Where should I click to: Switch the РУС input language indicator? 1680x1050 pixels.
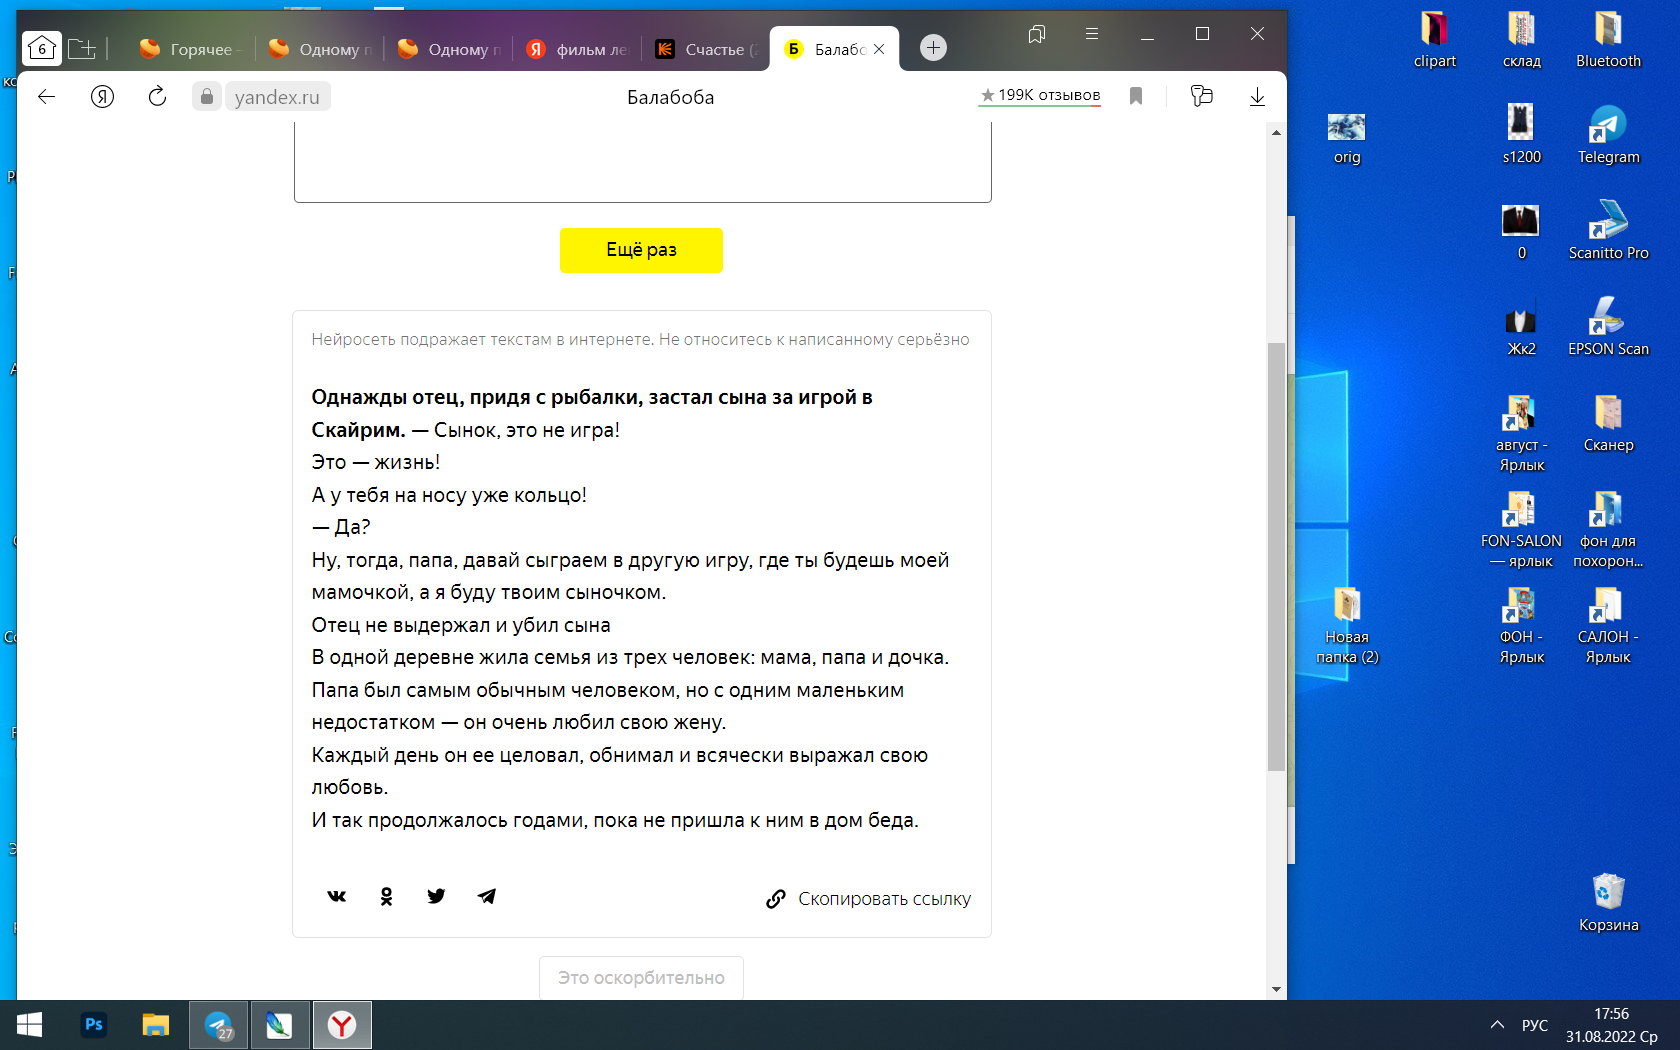tap(1535, 1025)
